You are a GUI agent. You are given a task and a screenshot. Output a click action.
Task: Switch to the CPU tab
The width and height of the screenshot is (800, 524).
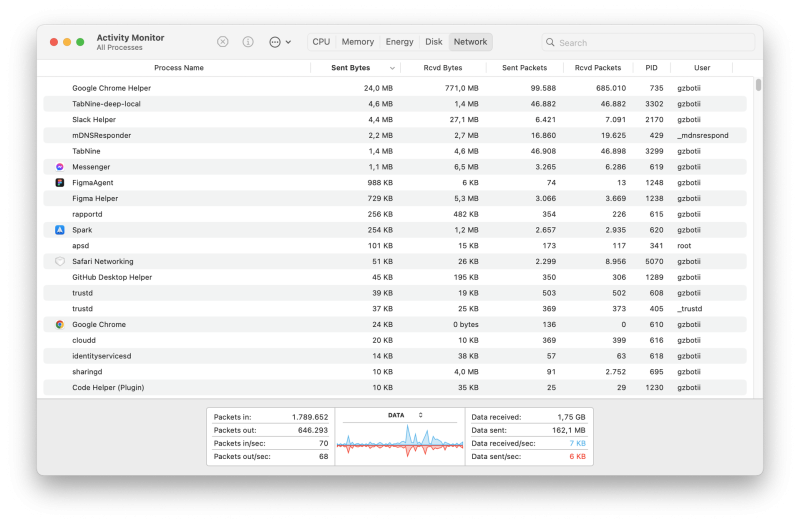coord(321,42)
